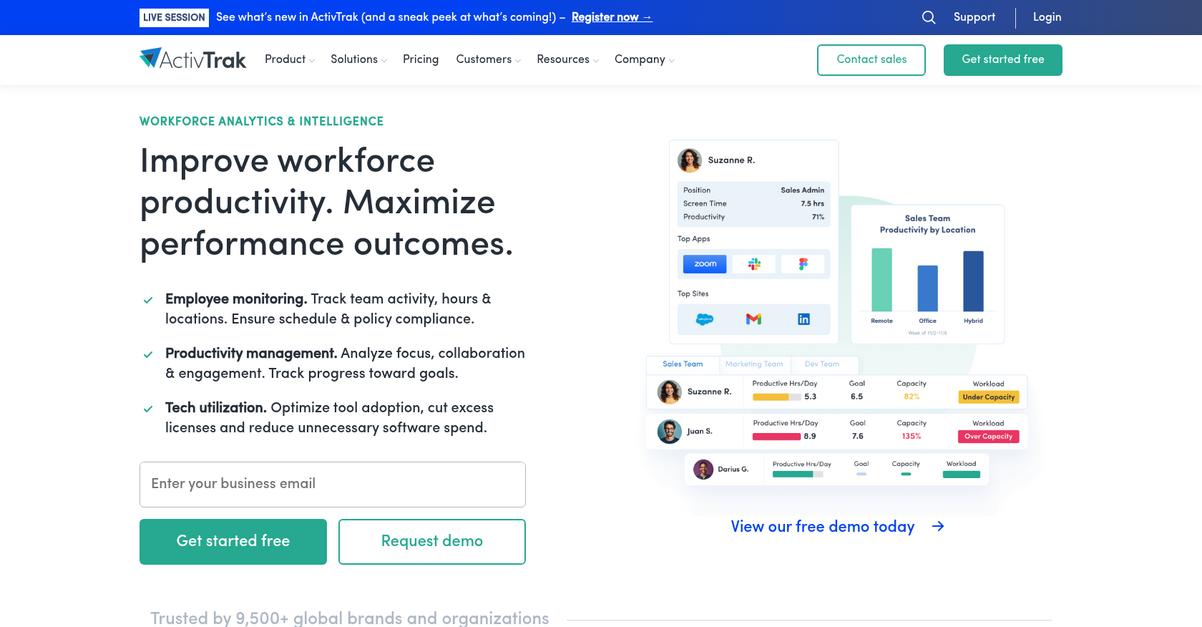The height and width of the screenshot is (627, 1202).
Task: Click Juan S. avatar
Action: [x=669, y=431]
